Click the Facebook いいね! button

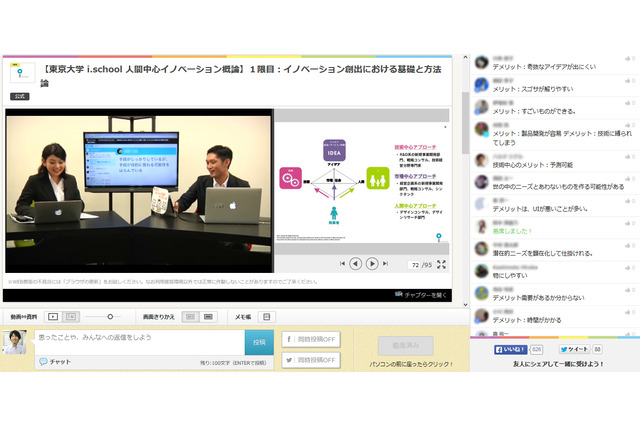510,350
